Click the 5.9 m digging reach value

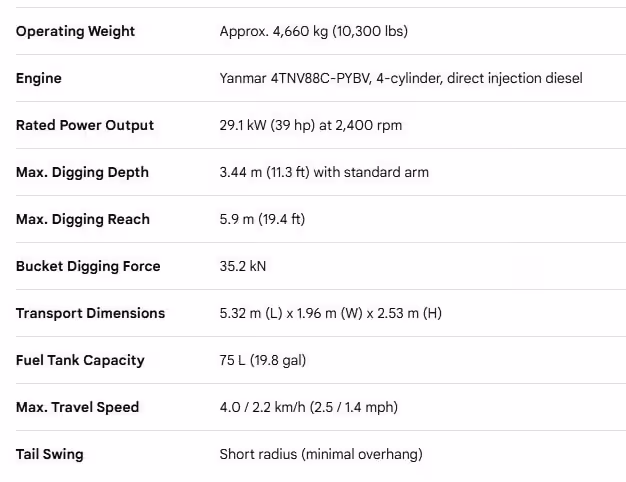point(262,219)
